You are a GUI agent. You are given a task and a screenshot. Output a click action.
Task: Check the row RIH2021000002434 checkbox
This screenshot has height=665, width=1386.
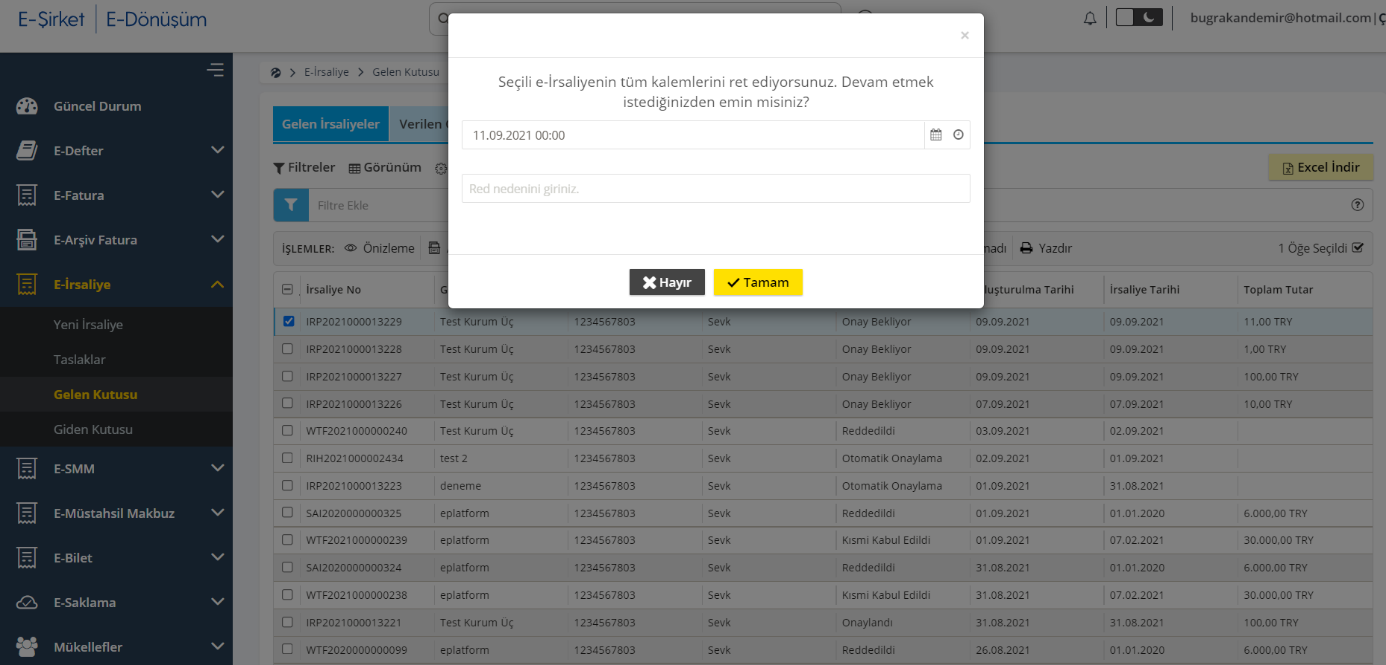coord(288,458)
